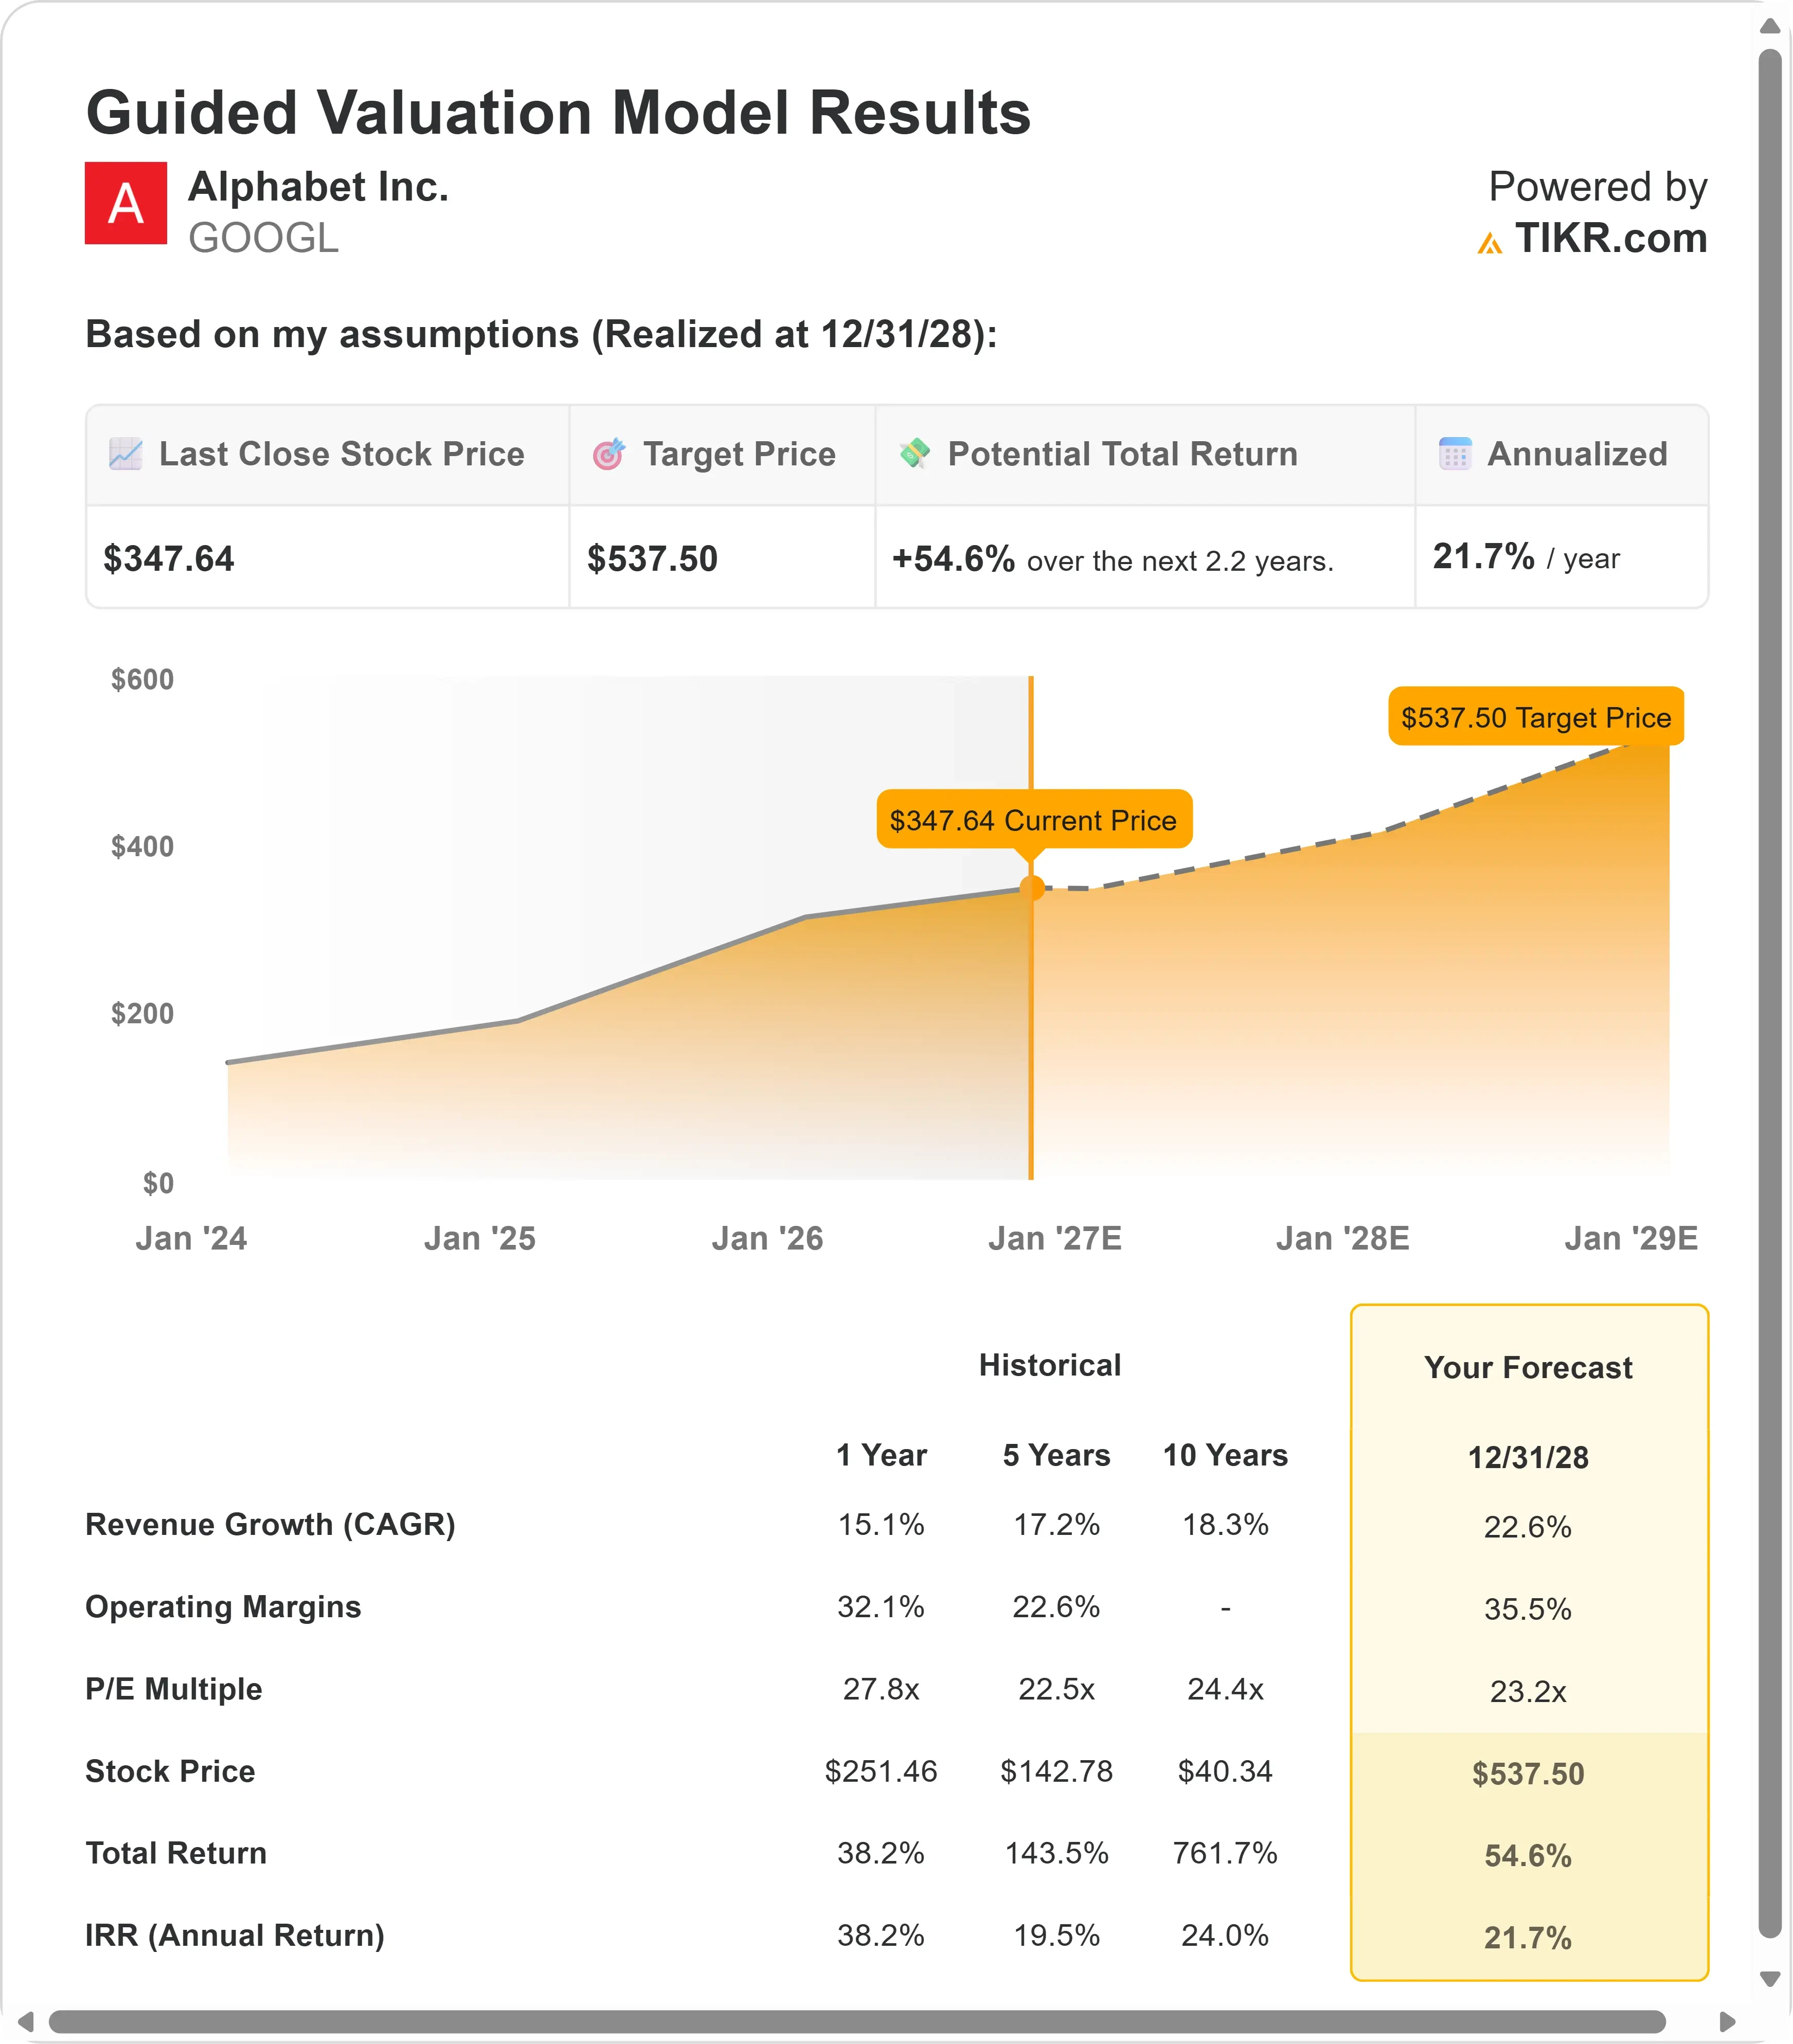Click the 'Guided Valuation Model Results' heading
The height and width of the screenshot is (2044, 1793).
coord(558,112)
